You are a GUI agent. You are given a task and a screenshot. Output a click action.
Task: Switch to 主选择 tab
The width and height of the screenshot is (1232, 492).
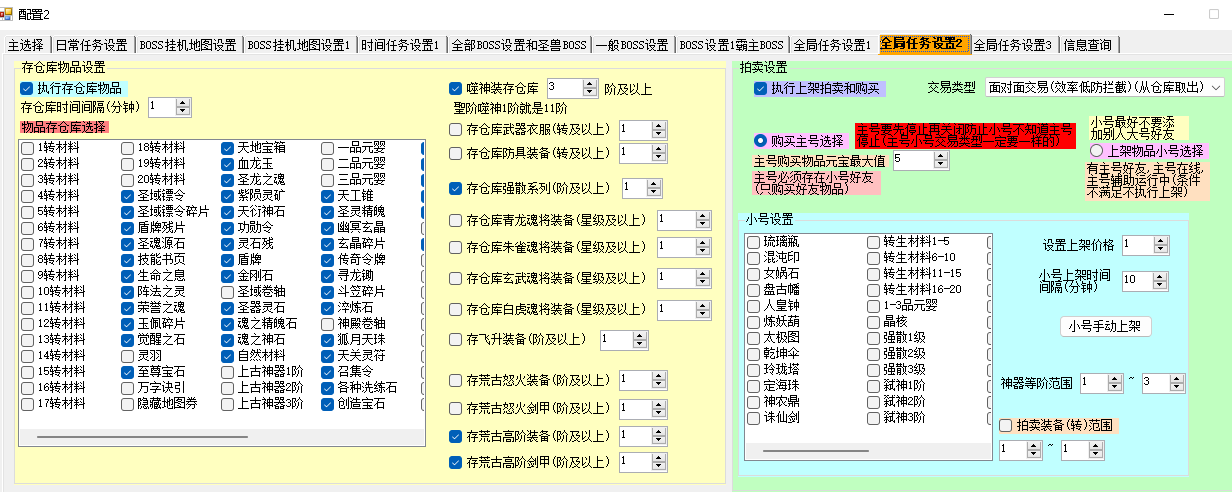click(26, 45)
